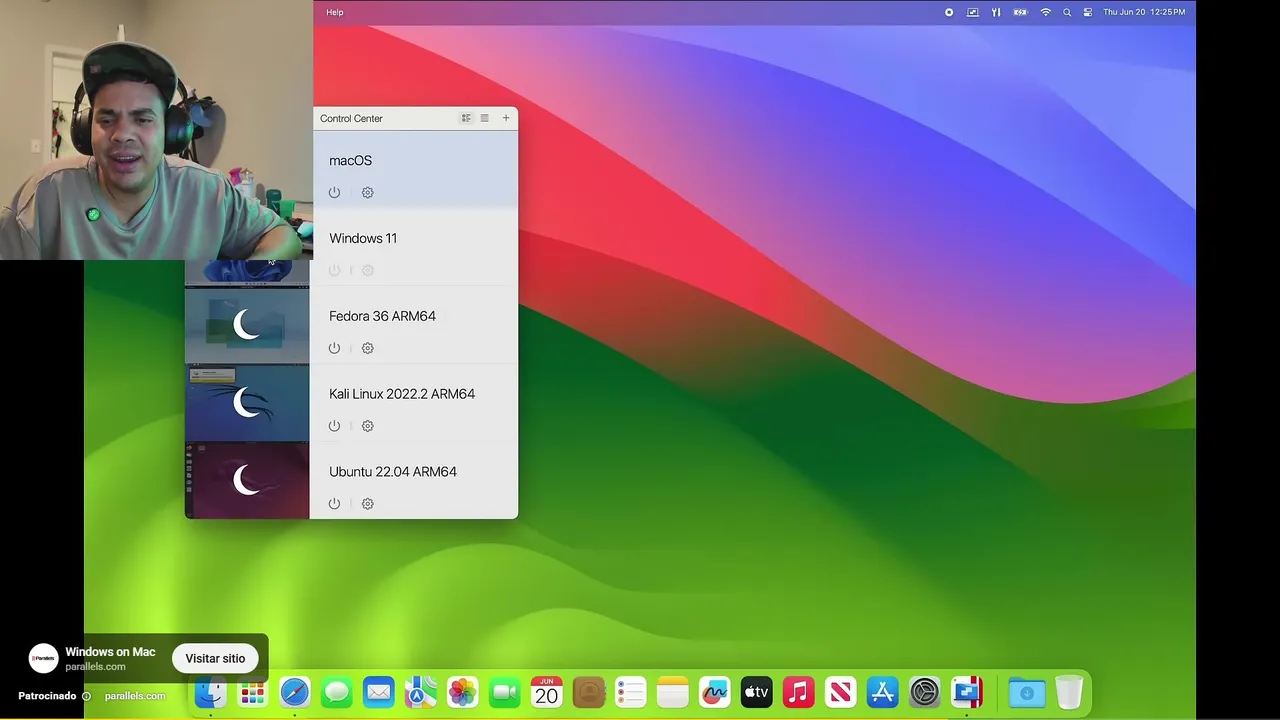Click the Windows 11 power icon
The height and width of the screenshot is (720, 1280).
[334, 270]
